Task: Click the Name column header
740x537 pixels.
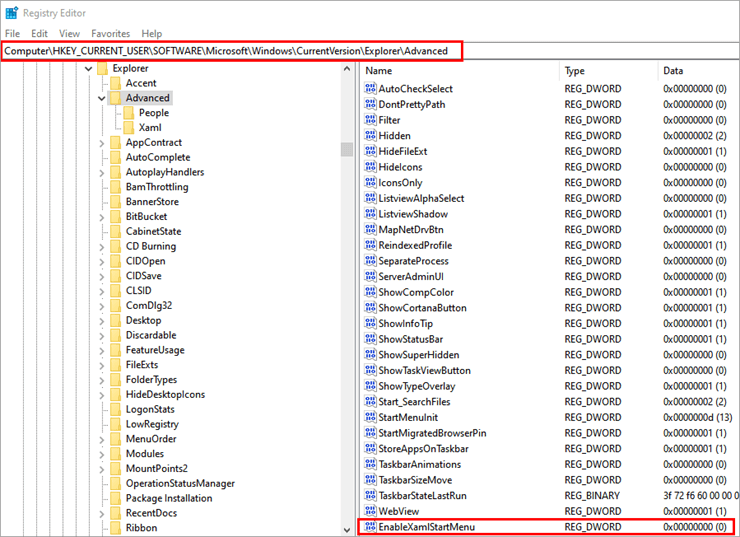Action: coord(460,71)
